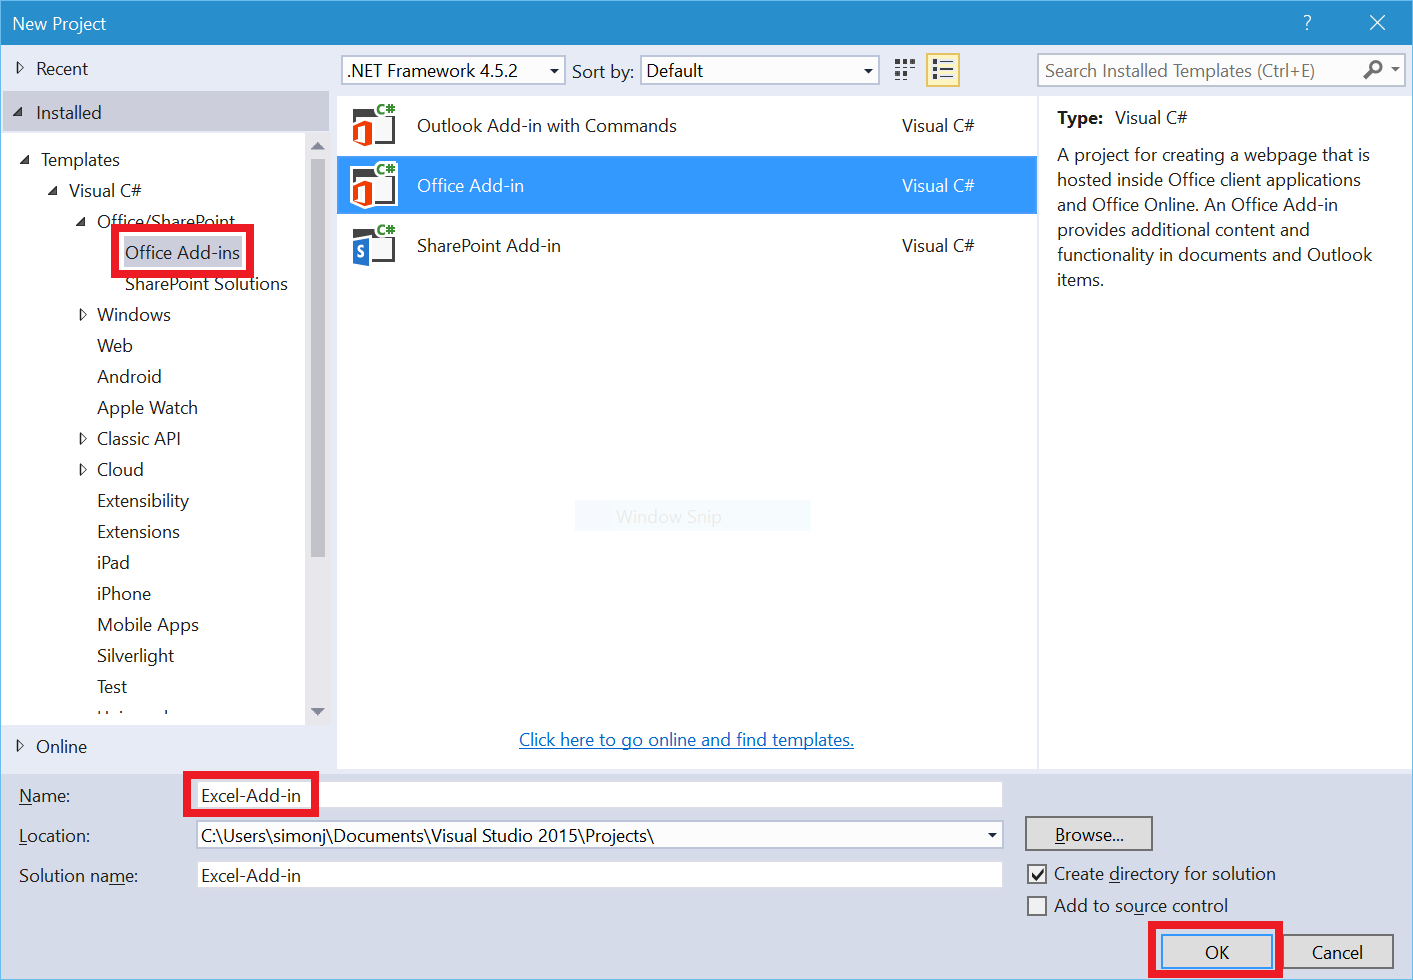Select the Silverlight category
1413x980 pixels.
click(x=135, y=656)
